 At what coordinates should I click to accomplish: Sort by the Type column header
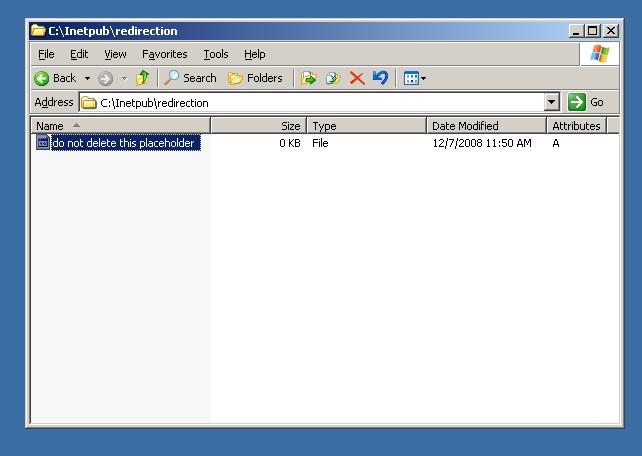coord(367,126)
